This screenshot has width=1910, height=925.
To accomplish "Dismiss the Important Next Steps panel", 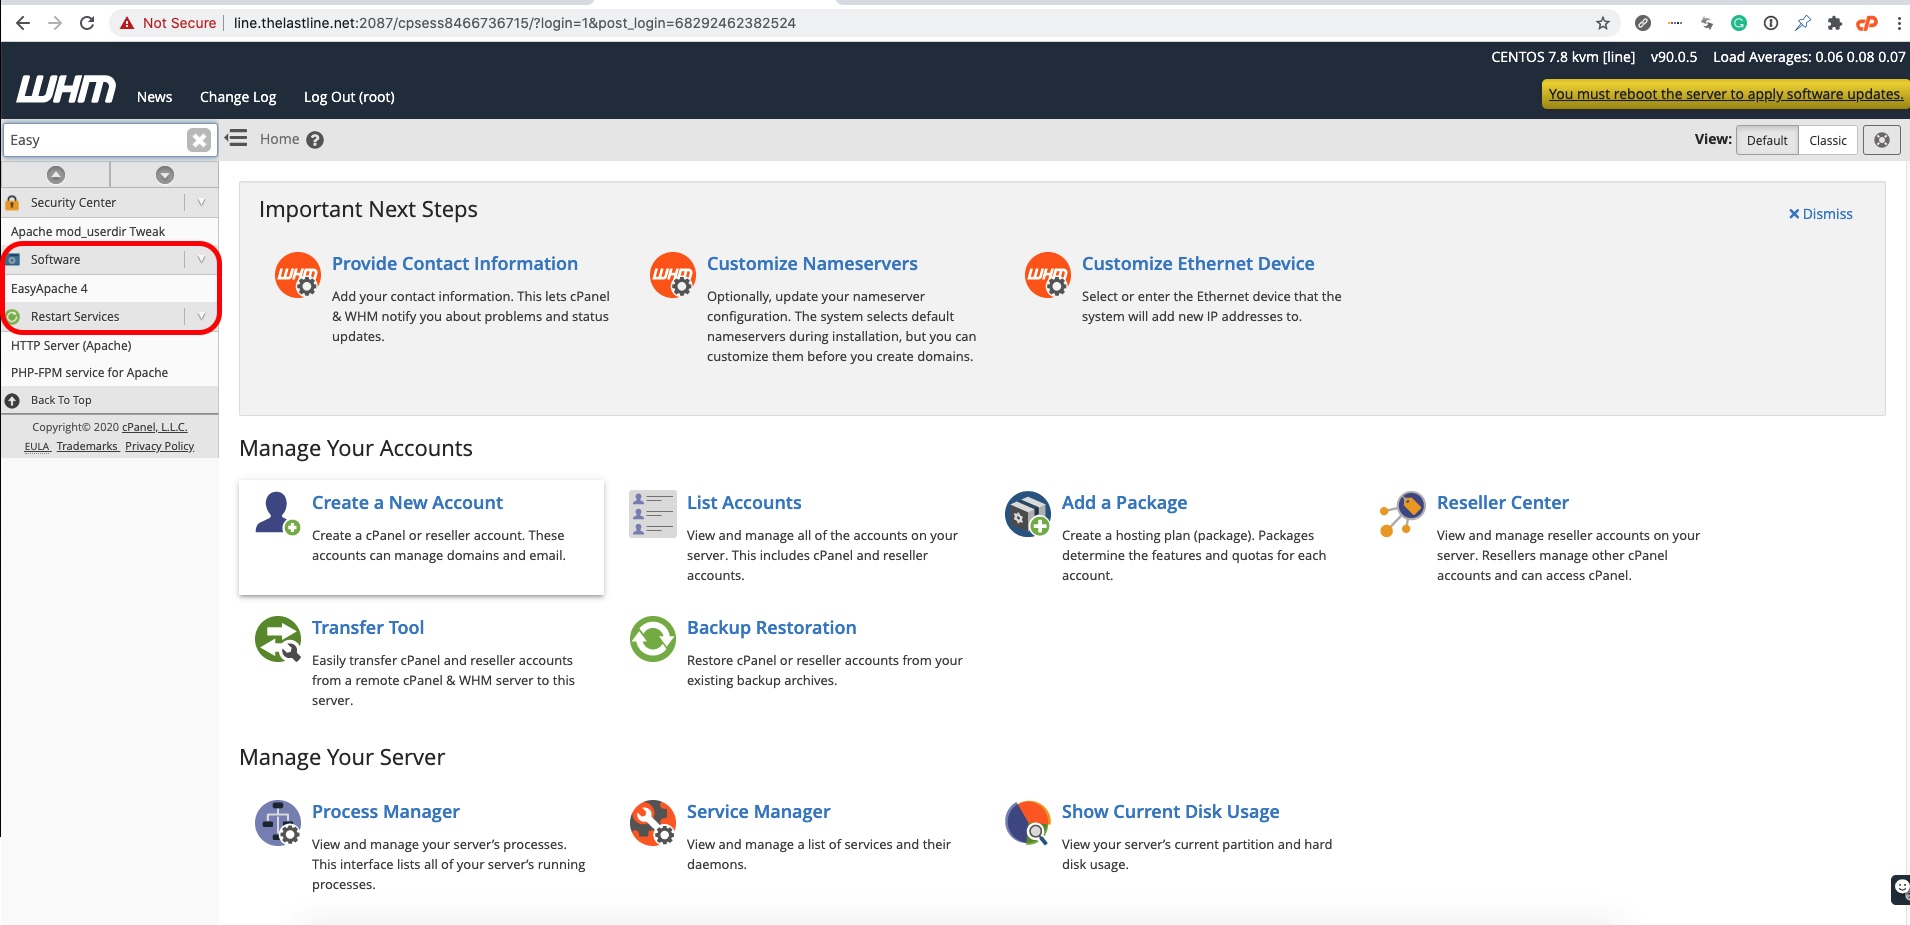I will pos(1820,214).
